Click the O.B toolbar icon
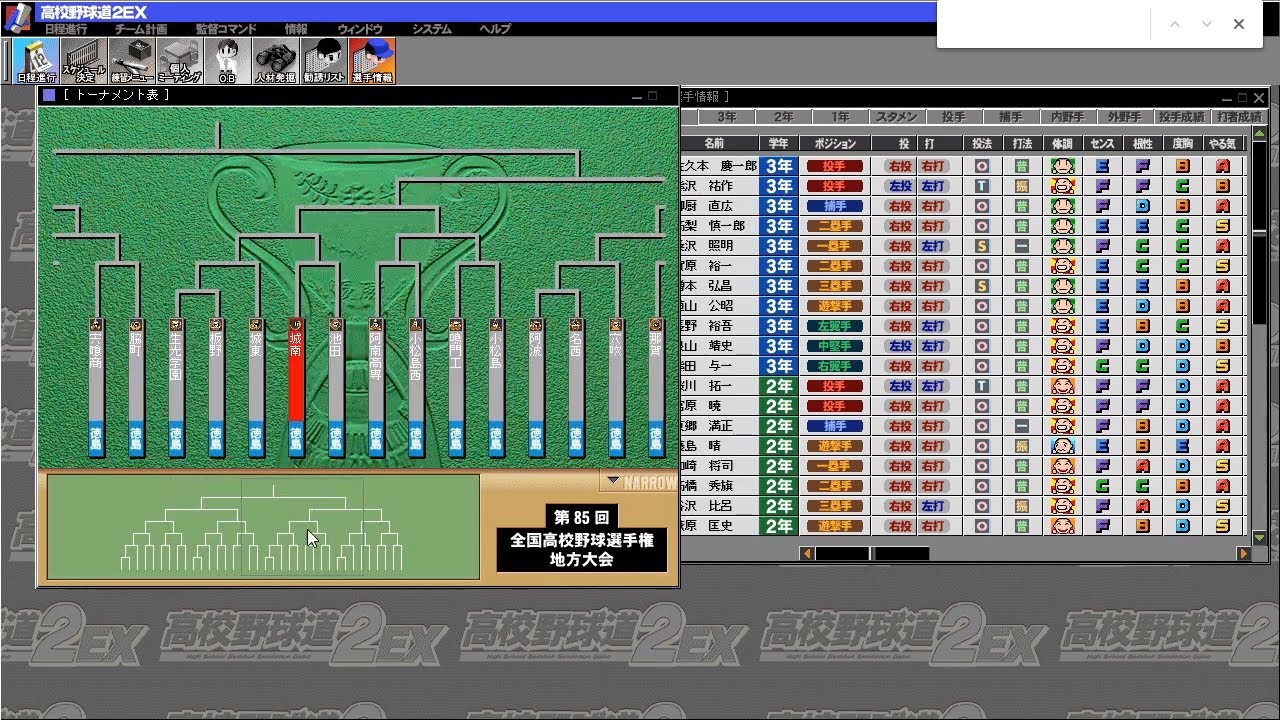The width and height of the screenshot is (1280, 720). 227,61
